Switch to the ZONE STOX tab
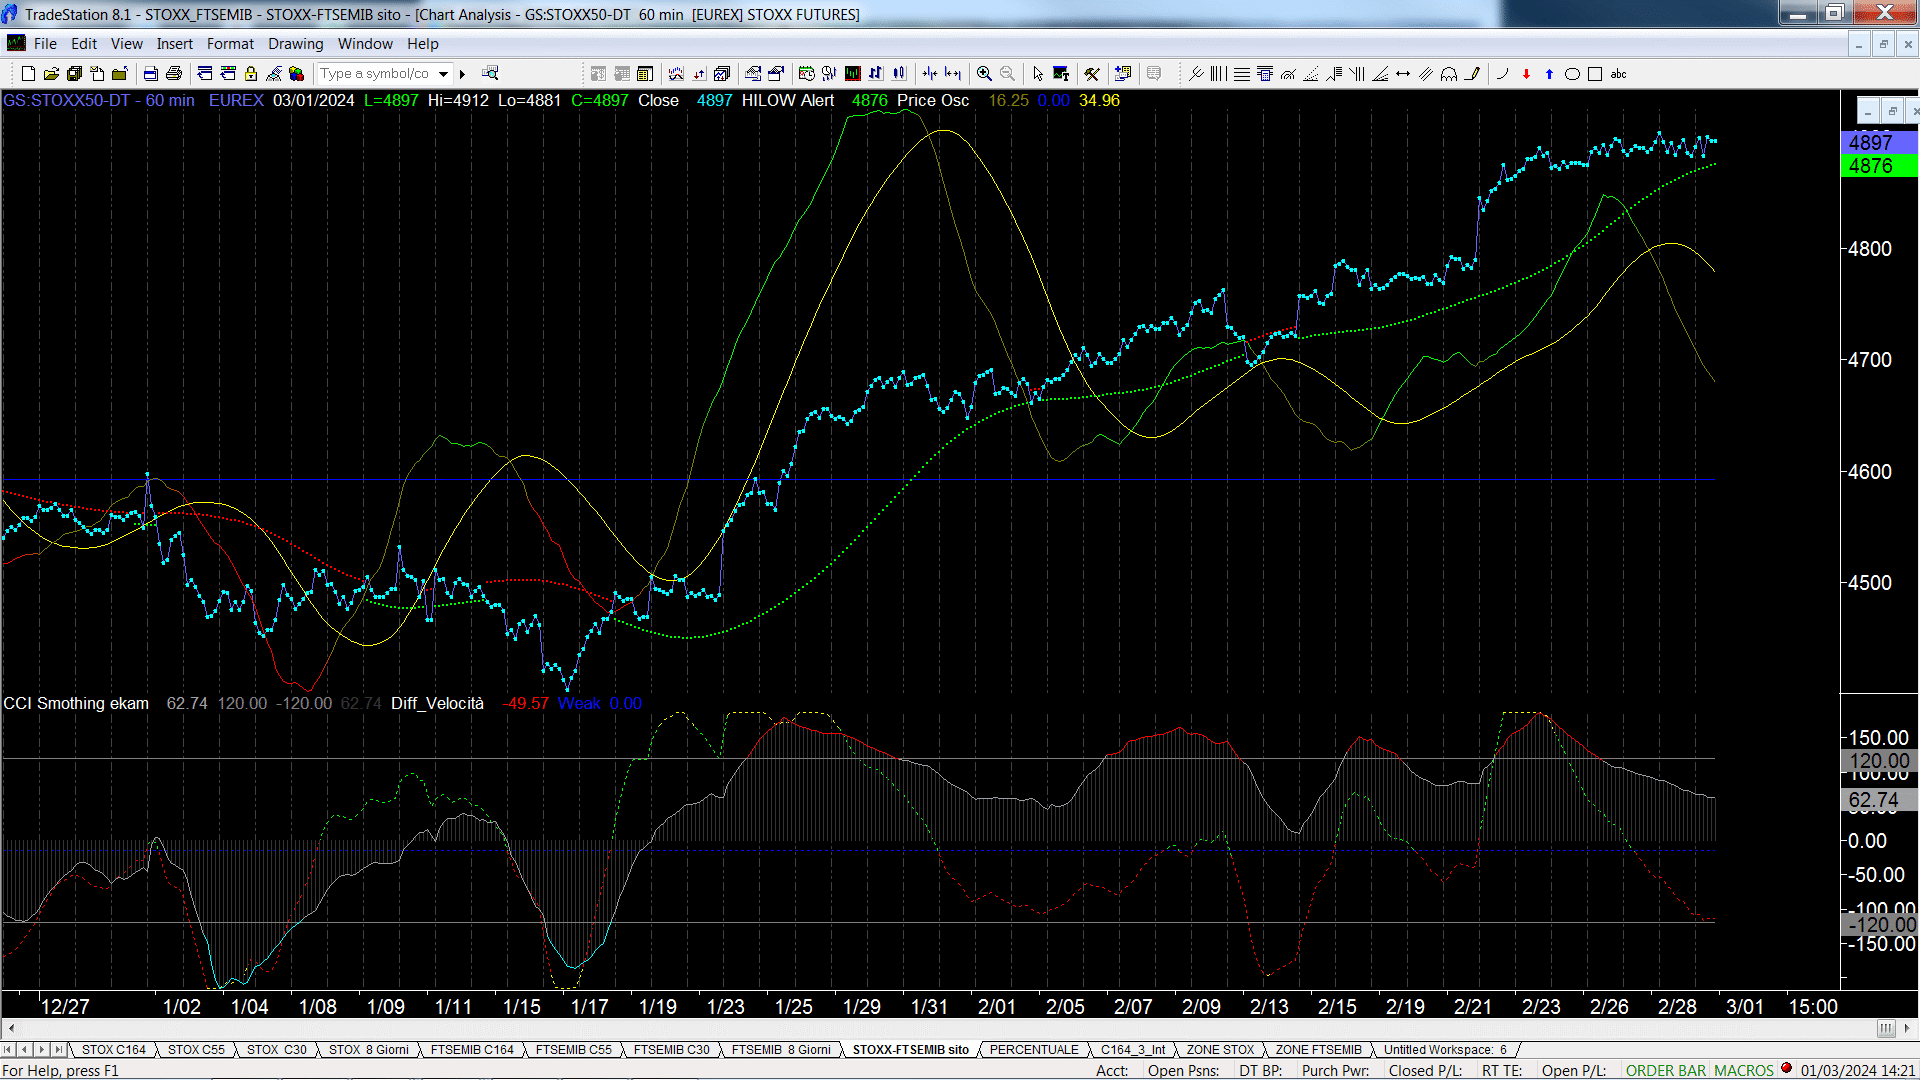This screenshot has height=1080, width=1920. click(1220, 1050)
